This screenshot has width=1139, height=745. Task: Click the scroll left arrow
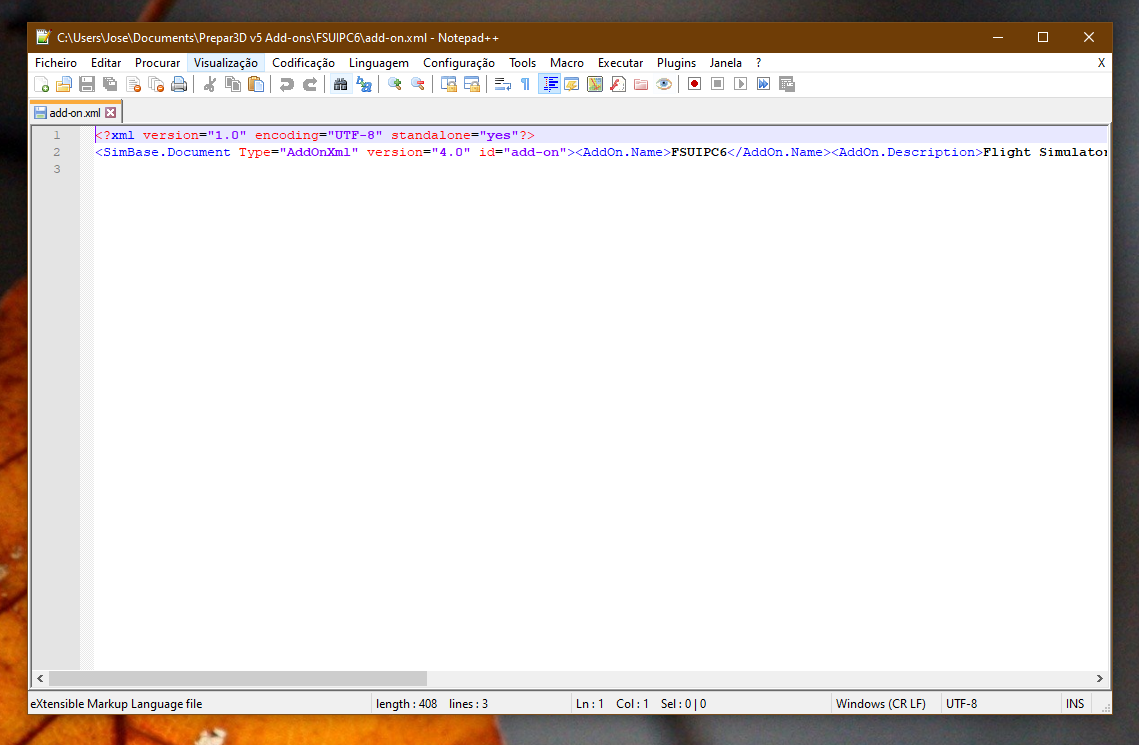click(x=40, y=678)
